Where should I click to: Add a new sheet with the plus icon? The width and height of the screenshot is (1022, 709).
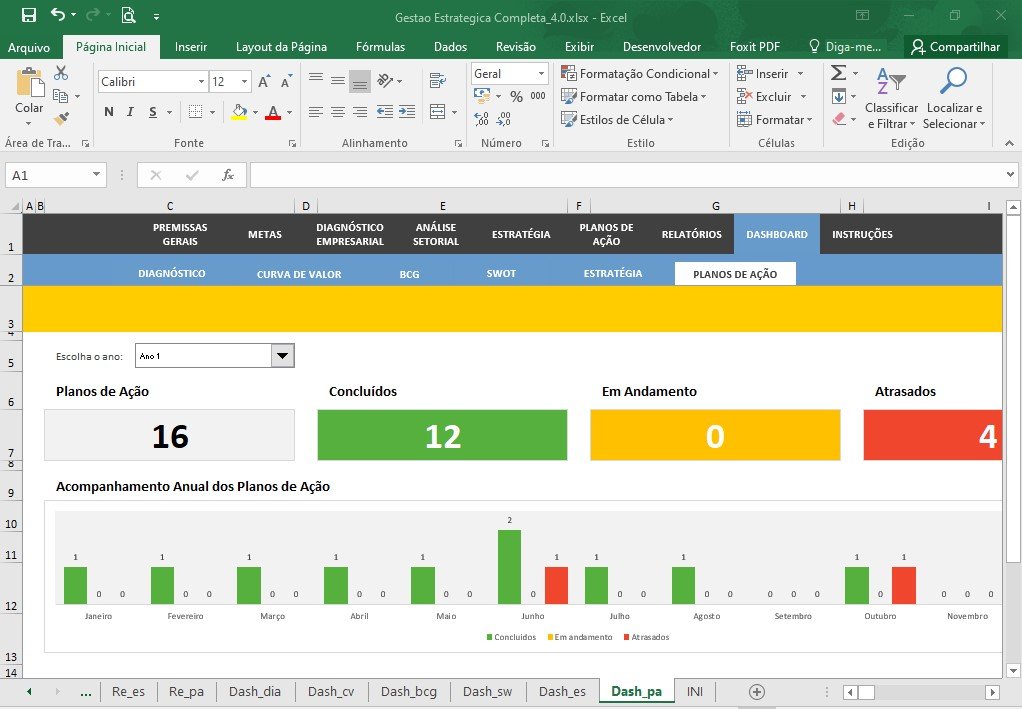click(757, 691)
